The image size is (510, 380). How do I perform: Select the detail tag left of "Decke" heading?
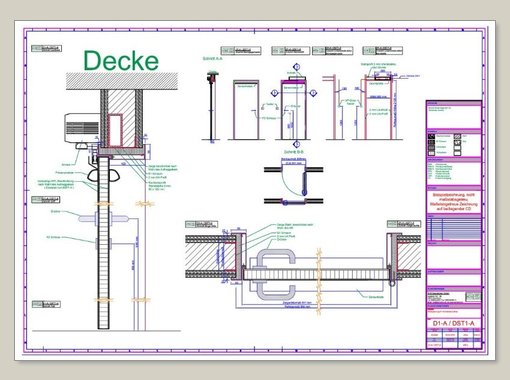tap(47, 48)
